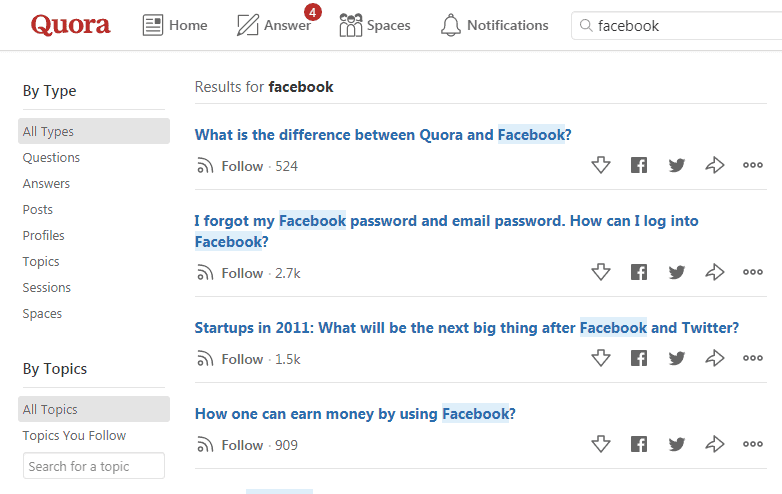The height and width of the screenshot is (494, 782).
Task: Open more options for Quora and Facebook question
Action: tap(753, 166)
